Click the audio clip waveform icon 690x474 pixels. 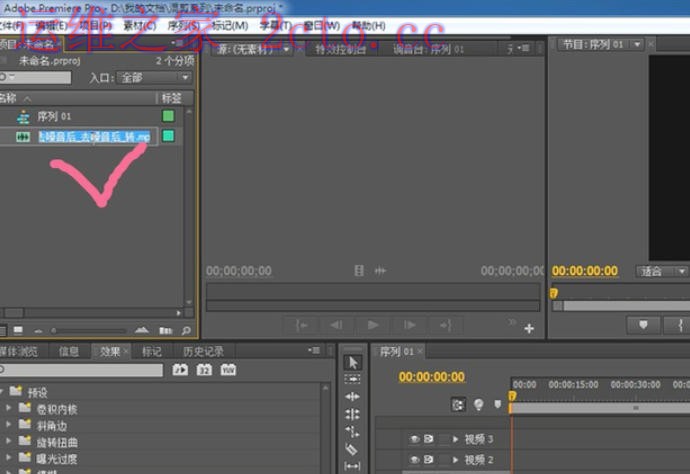[x=23, y=137]
